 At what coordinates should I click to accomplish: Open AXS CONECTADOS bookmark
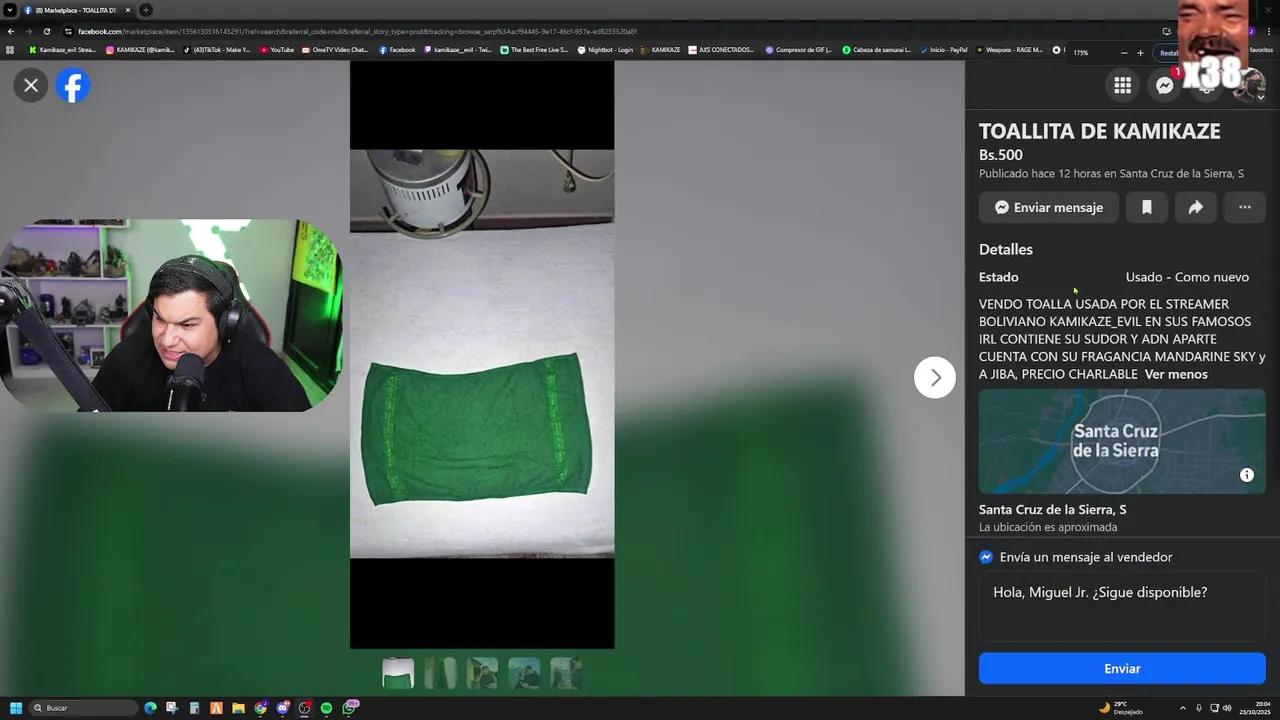coord(722,50)
